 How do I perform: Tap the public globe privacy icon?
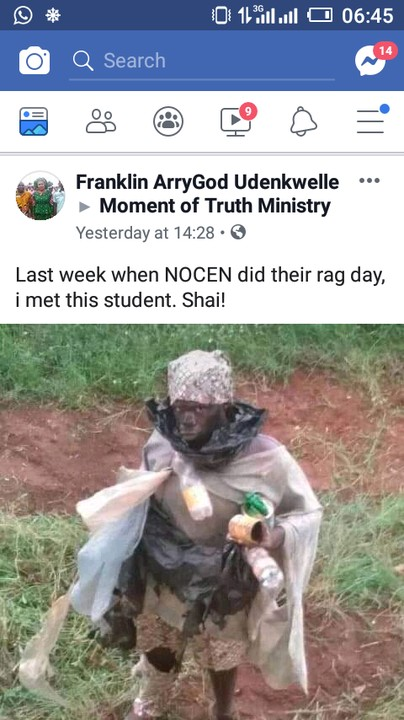coord(238,233)
